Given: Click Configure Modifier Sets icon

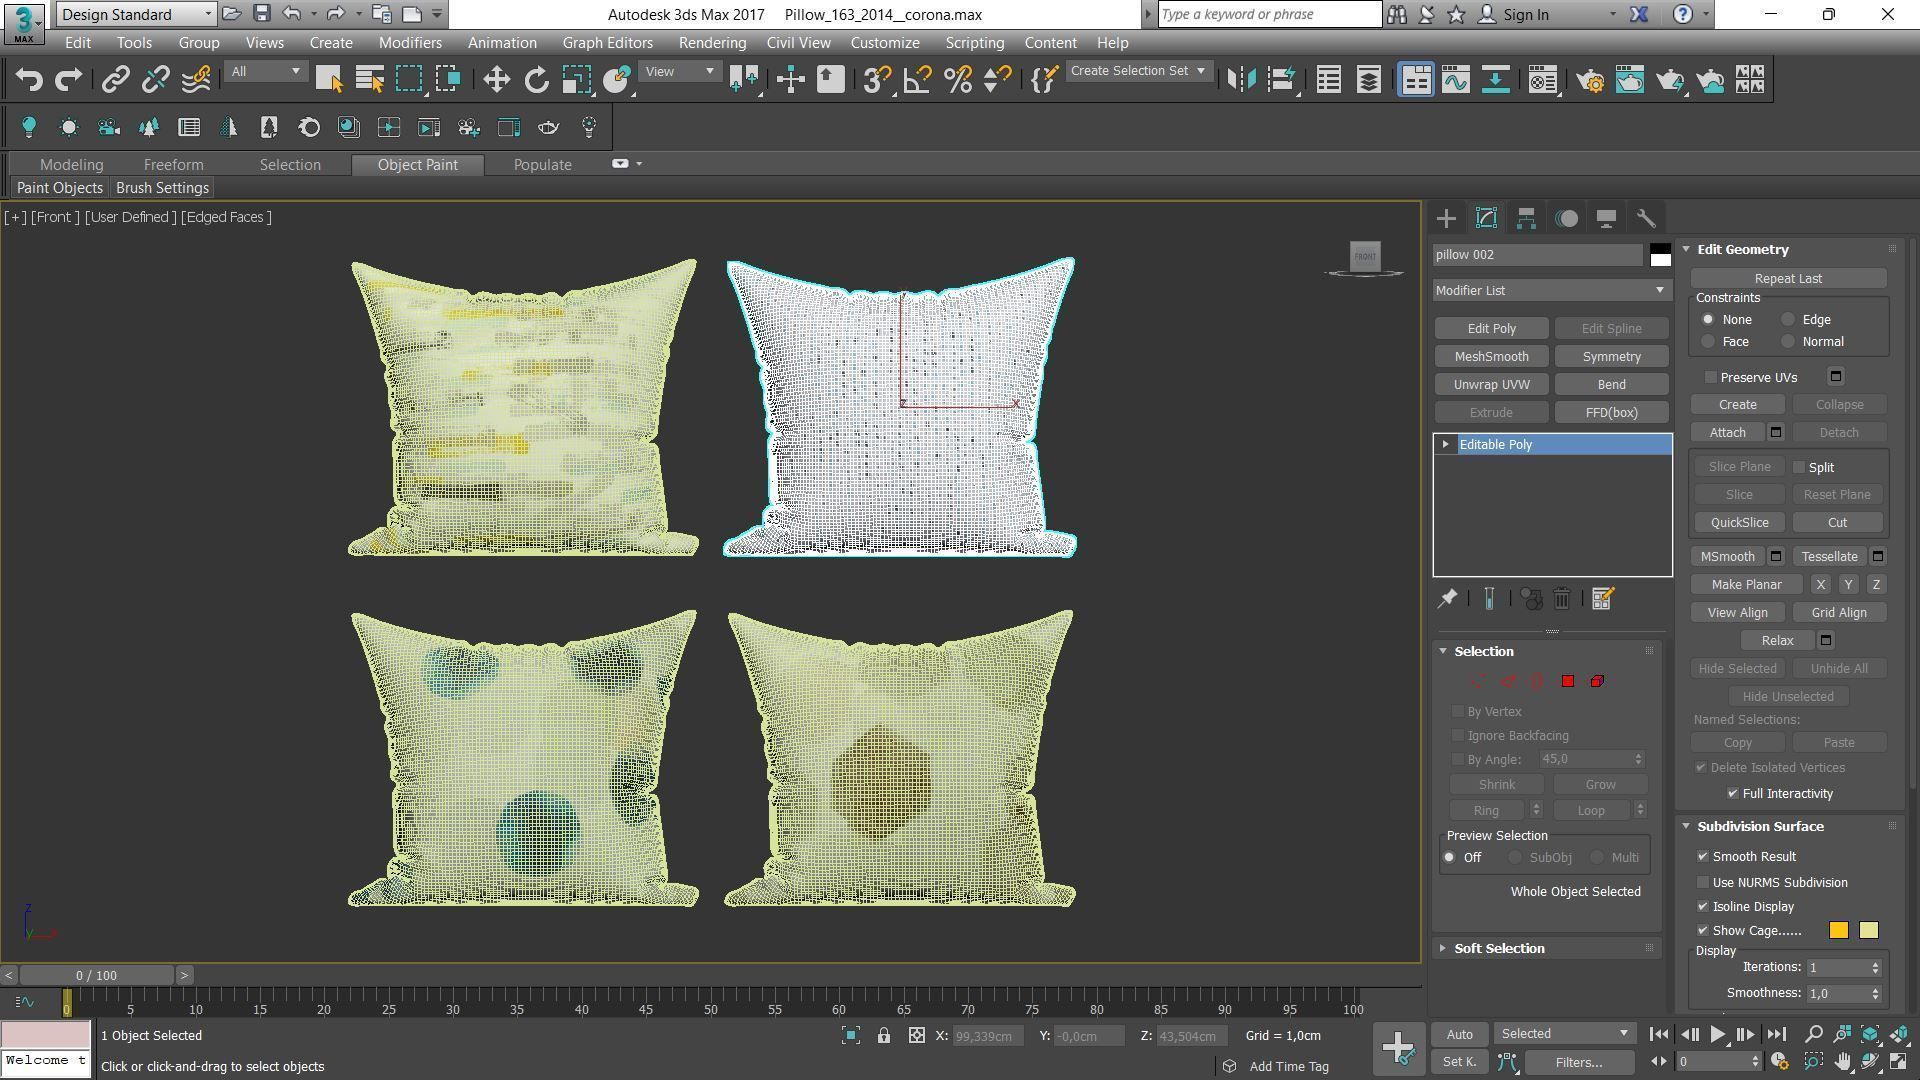Looking at the screenshot, I should (1602, 598).
